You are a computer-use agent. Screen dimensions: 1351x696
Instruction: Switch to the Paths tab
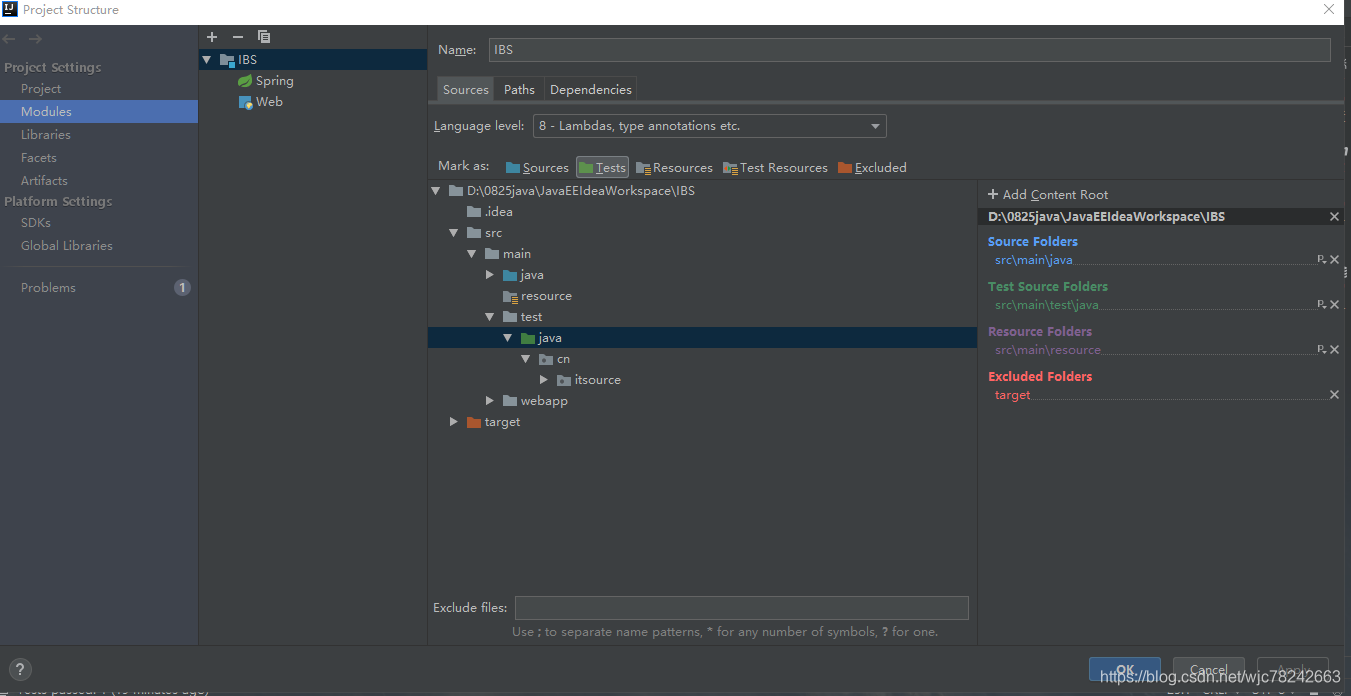[518, 88]
